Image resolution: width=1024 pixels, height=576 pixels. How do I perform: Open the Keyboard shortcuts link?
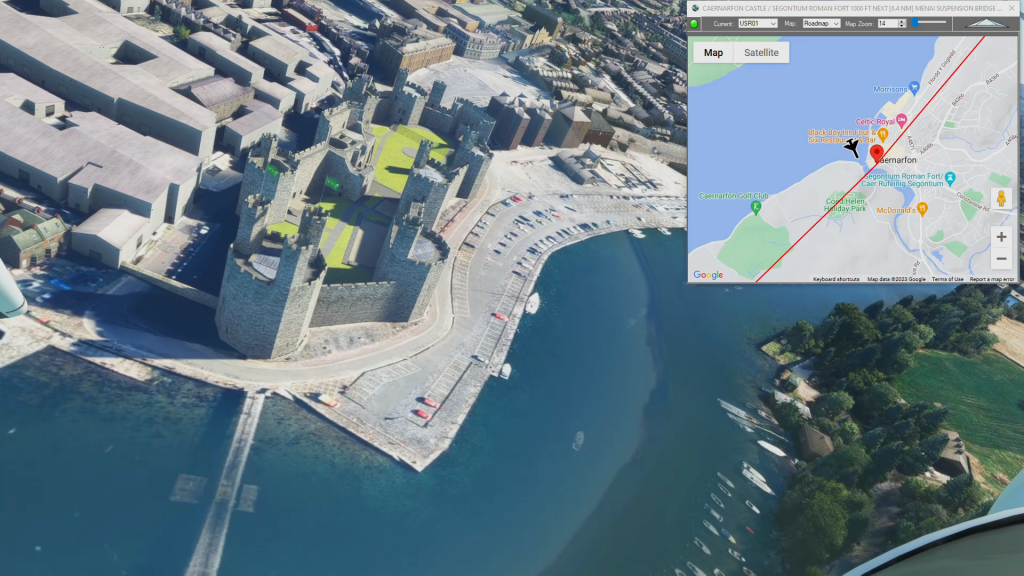[836, 279]
